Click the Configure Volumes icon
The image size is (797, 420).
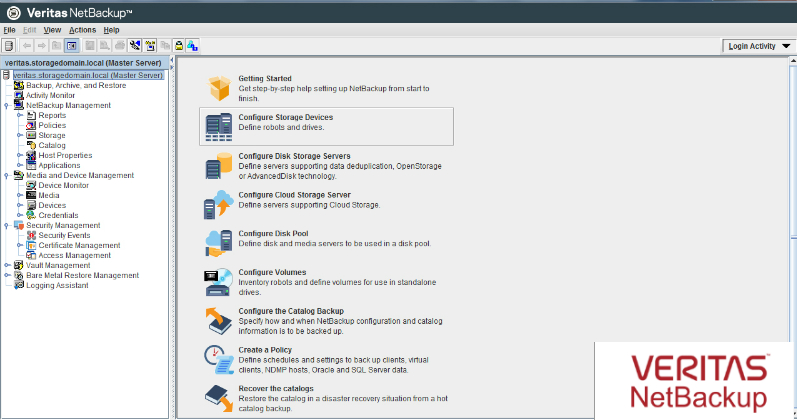click(218, 281)
